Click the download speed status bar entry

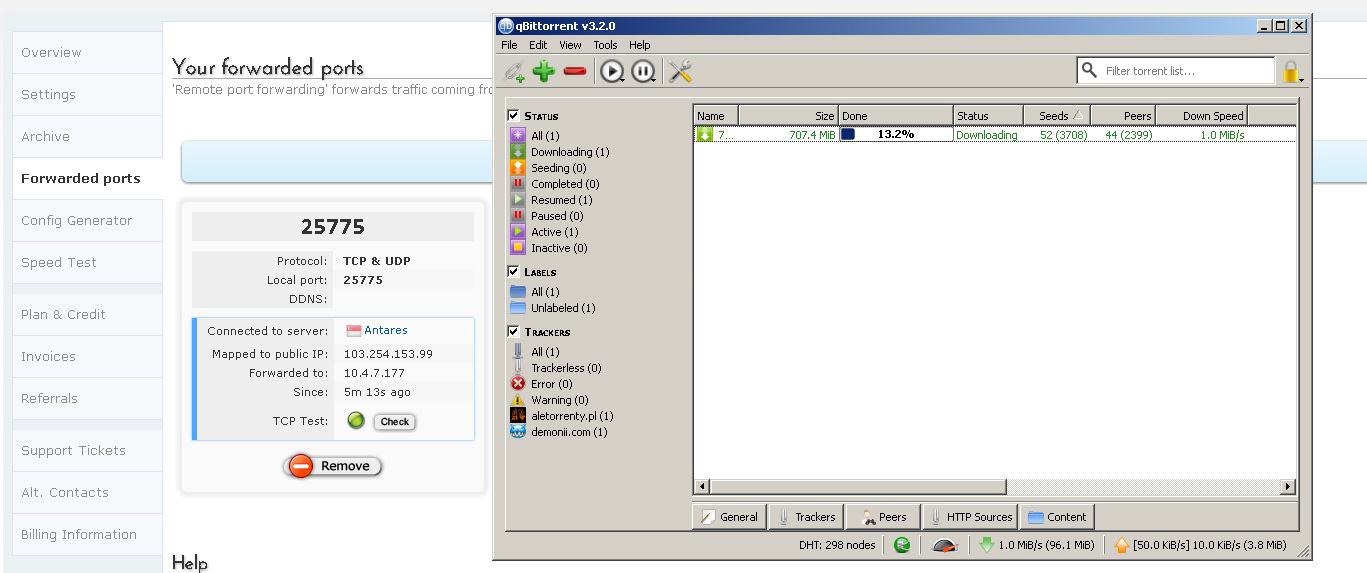(1036, 545)
